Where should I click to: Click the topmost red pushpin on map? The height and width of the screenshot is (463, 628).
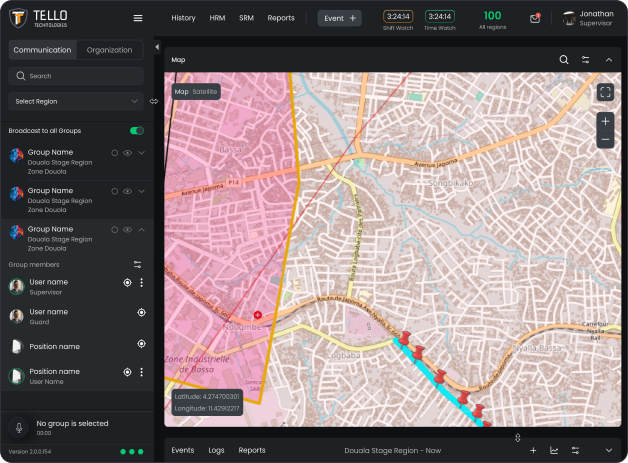point(405,338)
